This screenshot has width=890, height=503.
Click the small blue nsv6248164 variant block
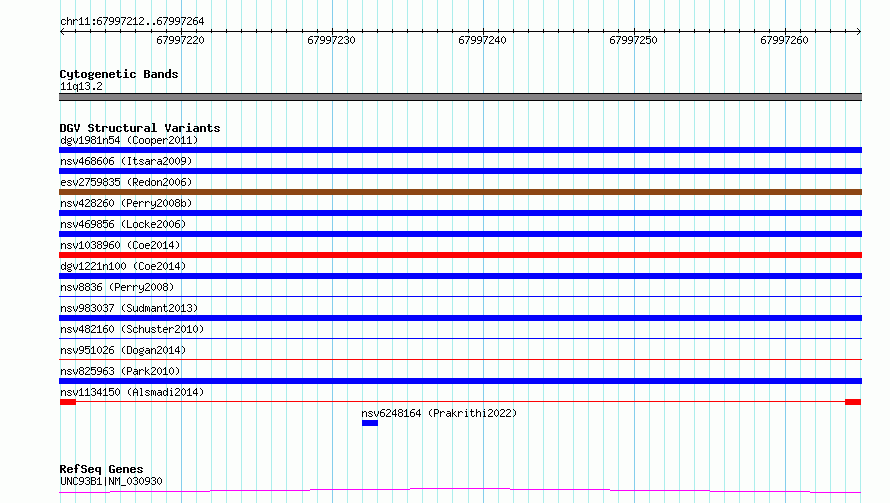(x=370, y=423)
